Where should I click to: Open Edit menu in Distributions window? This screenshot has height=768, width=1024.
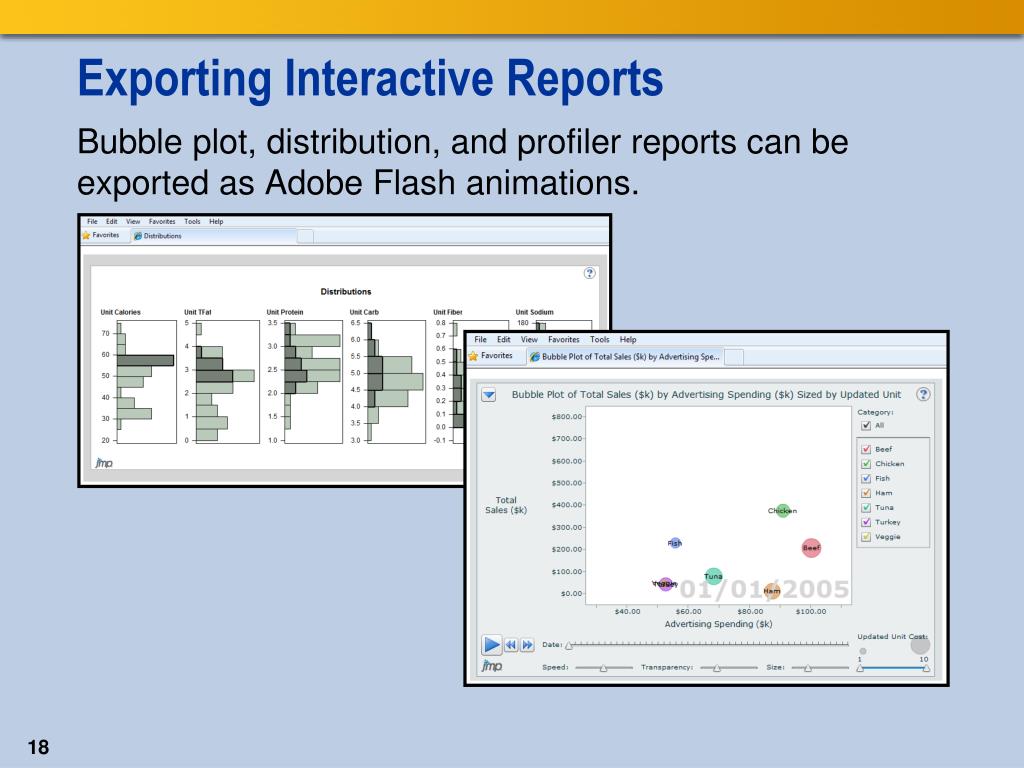point(112,221)
